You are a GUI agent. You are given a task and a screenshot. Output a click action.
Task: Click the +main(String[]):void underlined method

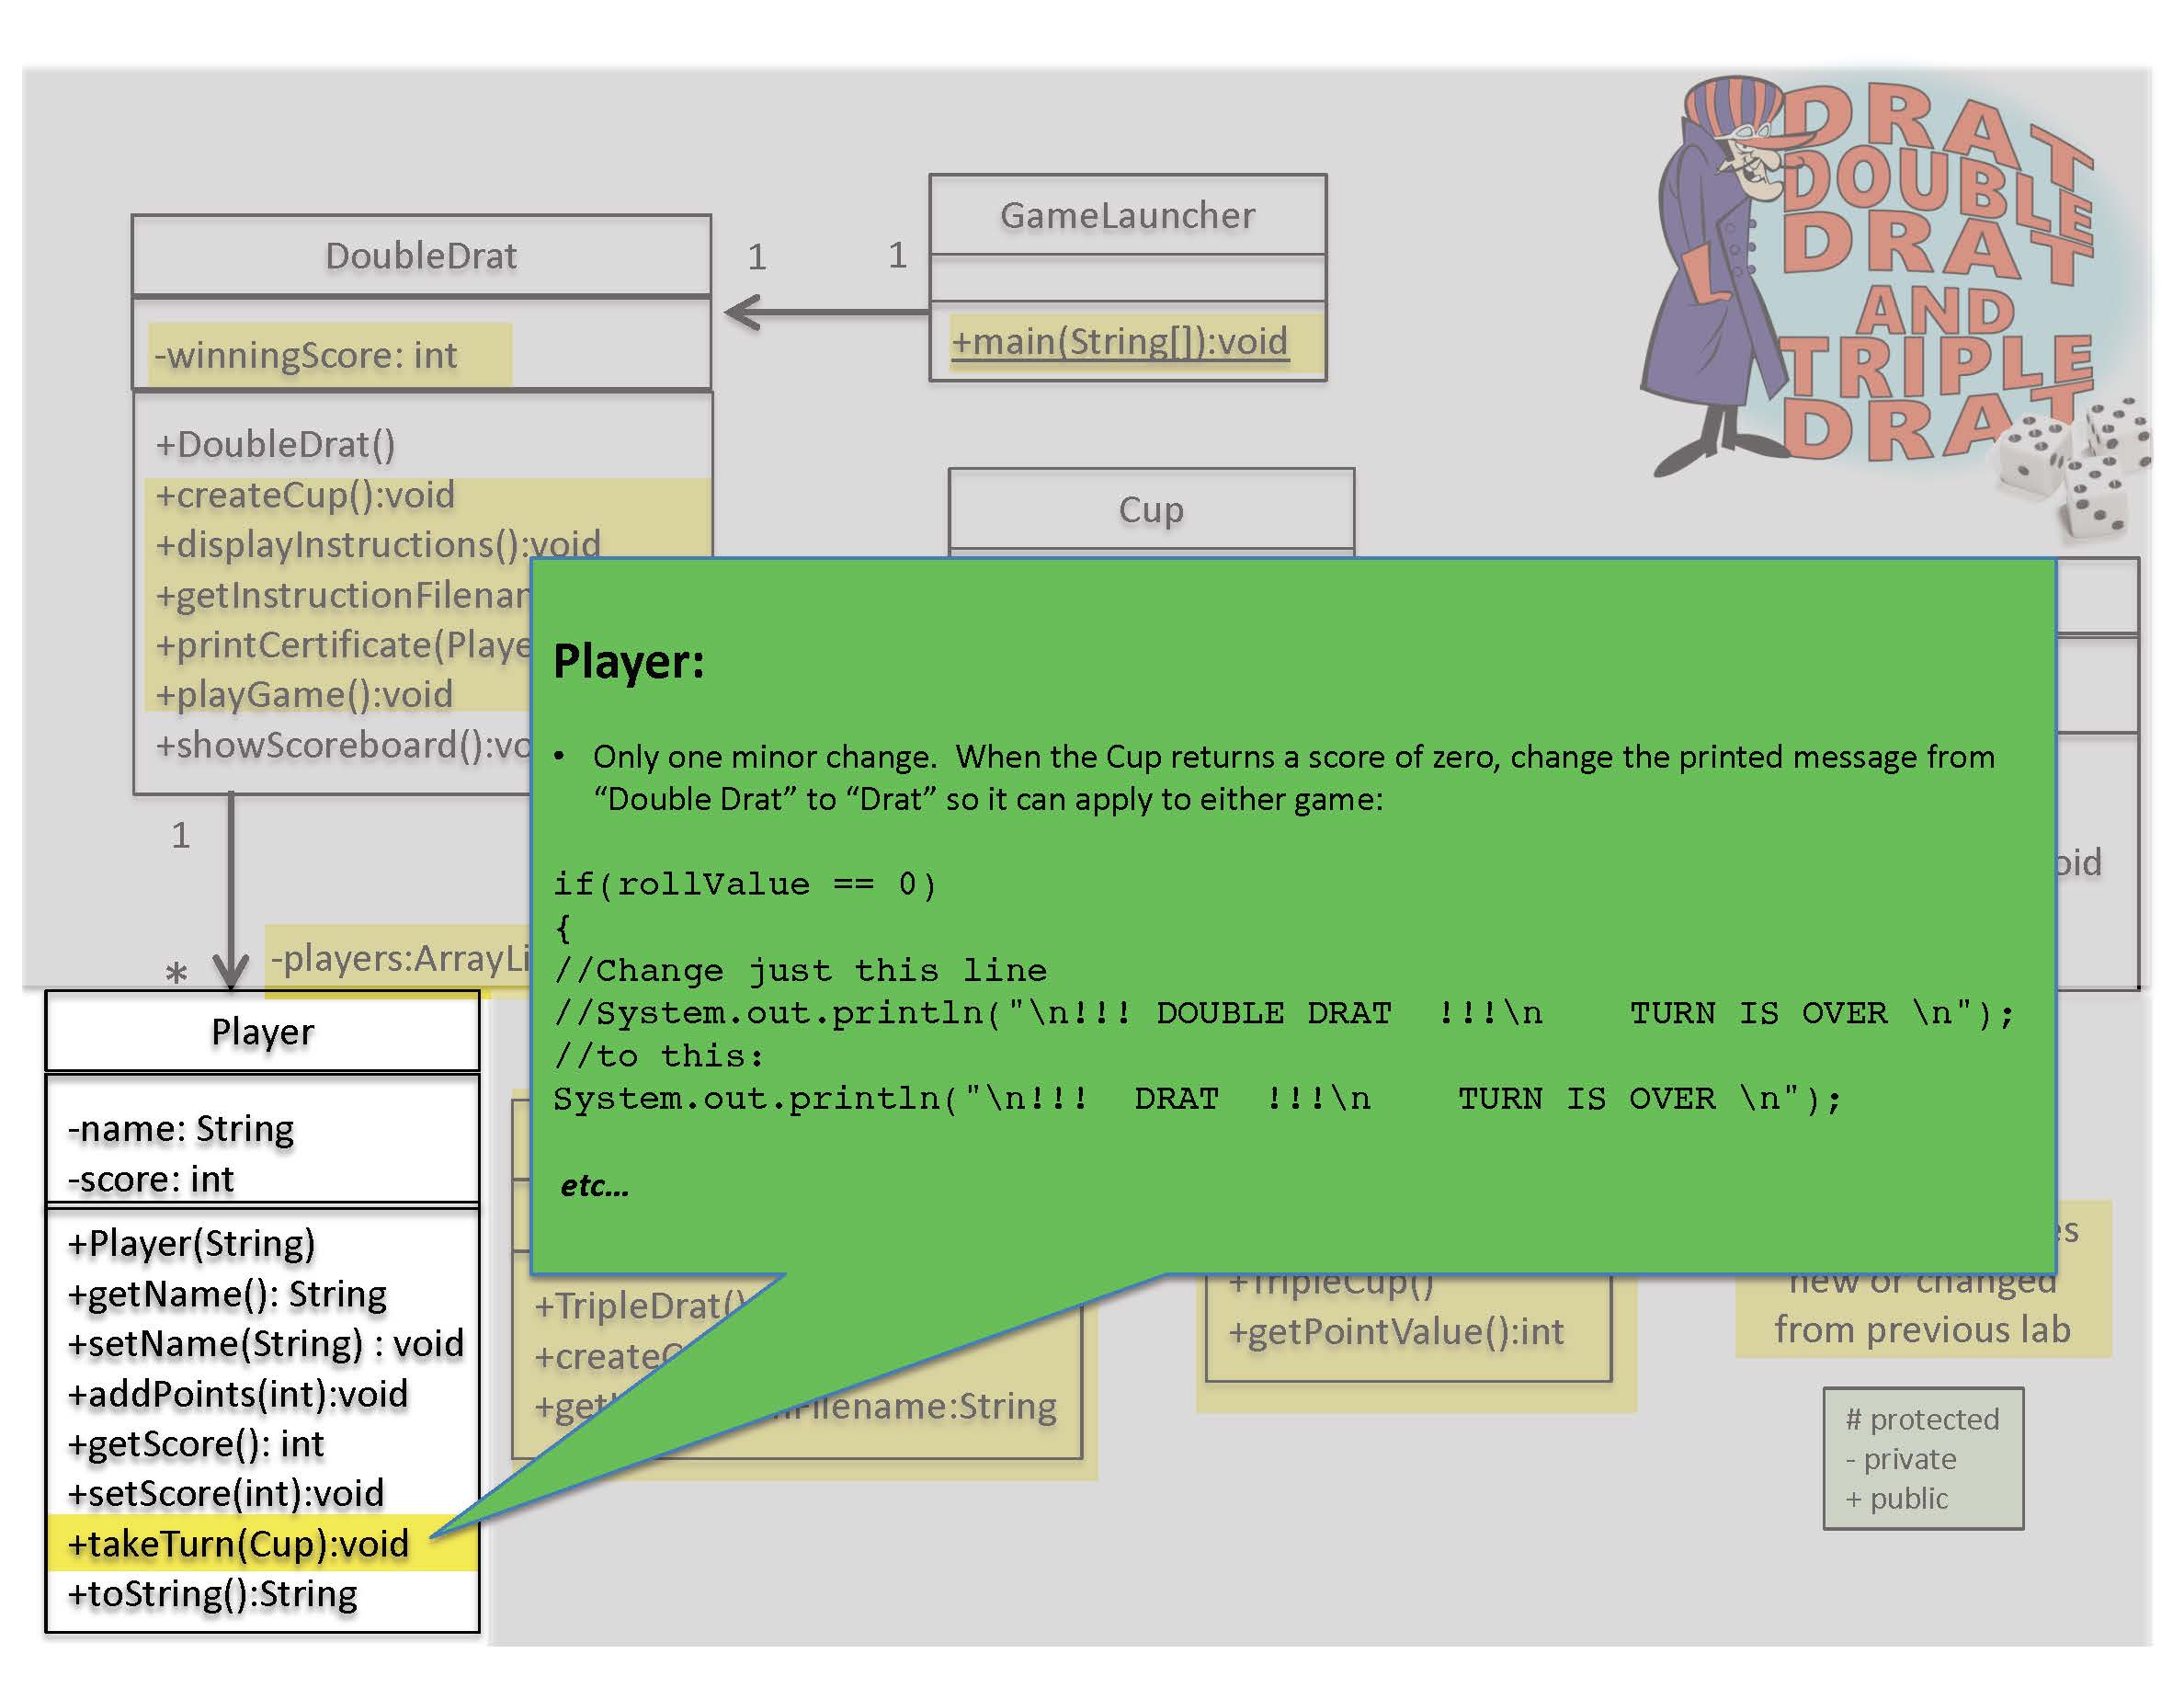point(1119,342)
